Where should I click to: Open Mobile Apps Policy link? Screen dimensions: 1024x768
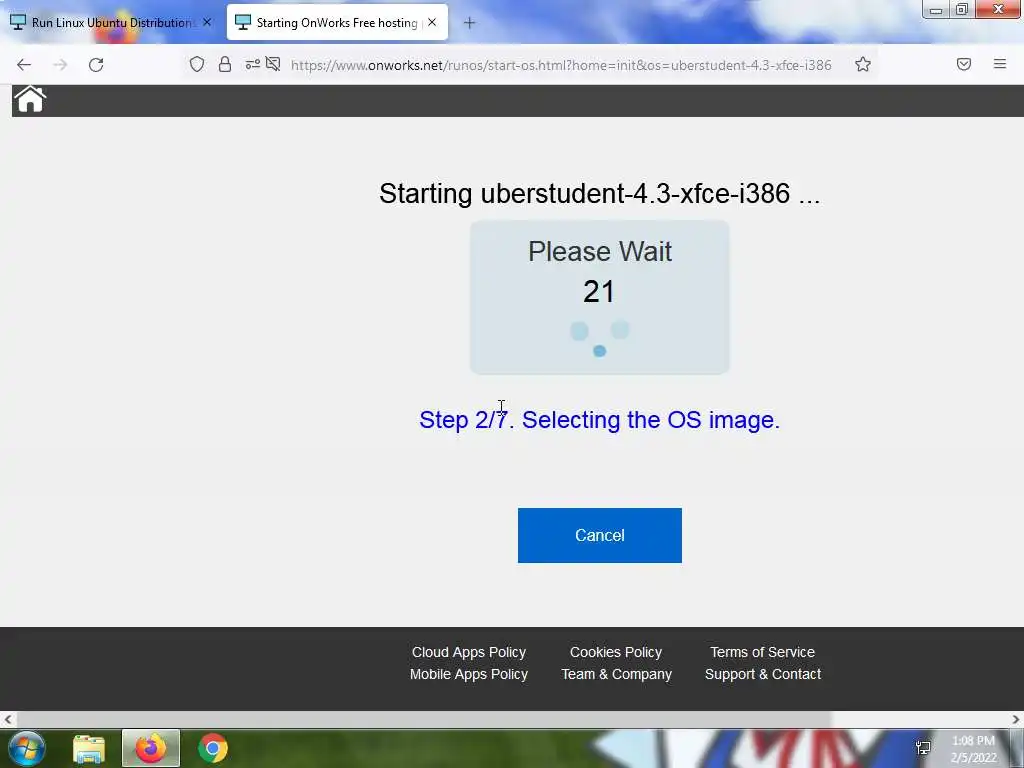click(468, 674)
